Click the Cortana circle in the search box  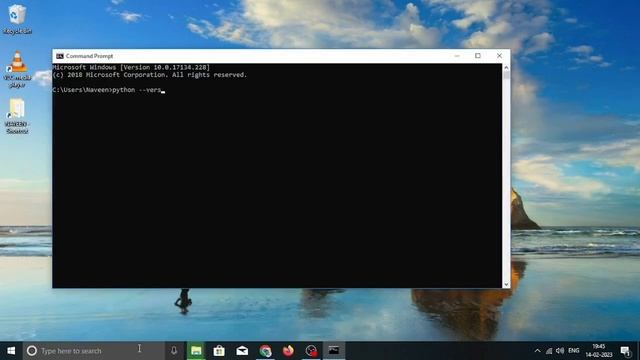32,351
